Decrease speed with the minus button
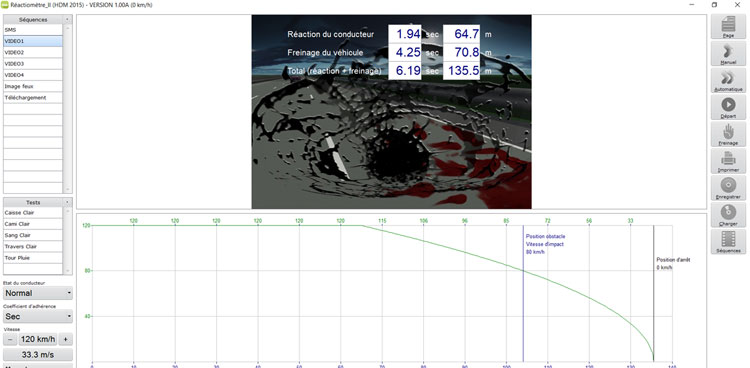 [x=10, y=340]
